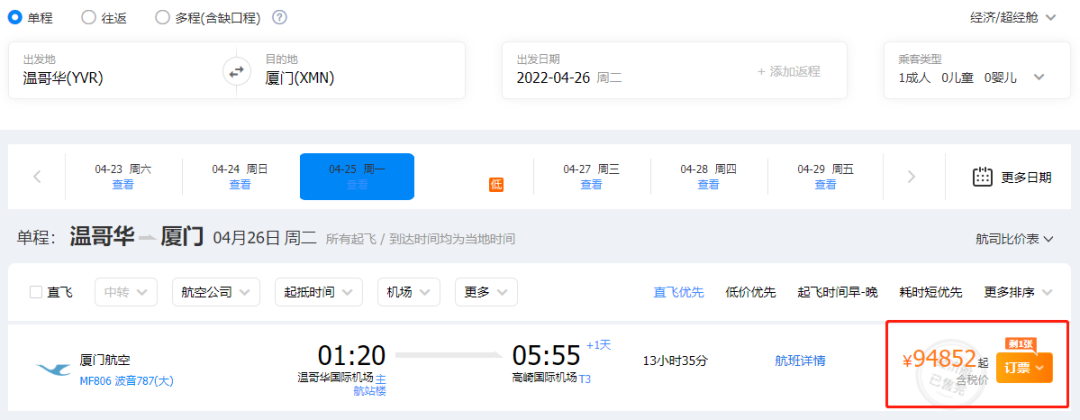
Task: Click the swap departure and destination icon
Action: point(236,71)
